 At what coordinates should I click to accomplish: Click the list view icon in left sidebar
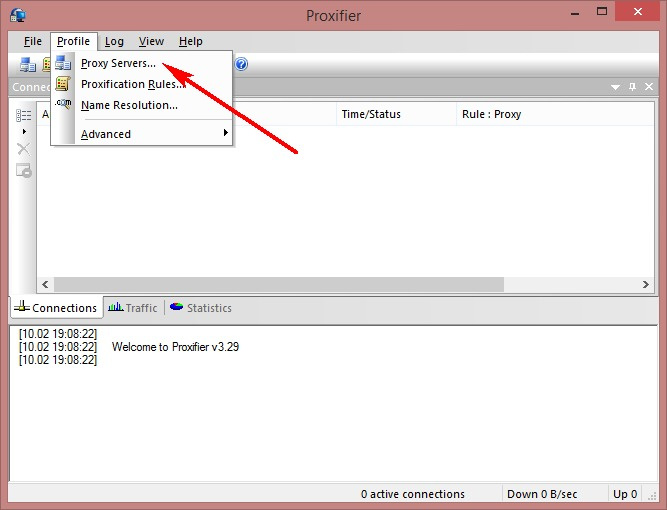pyautogui.click(x=24, y=115)
